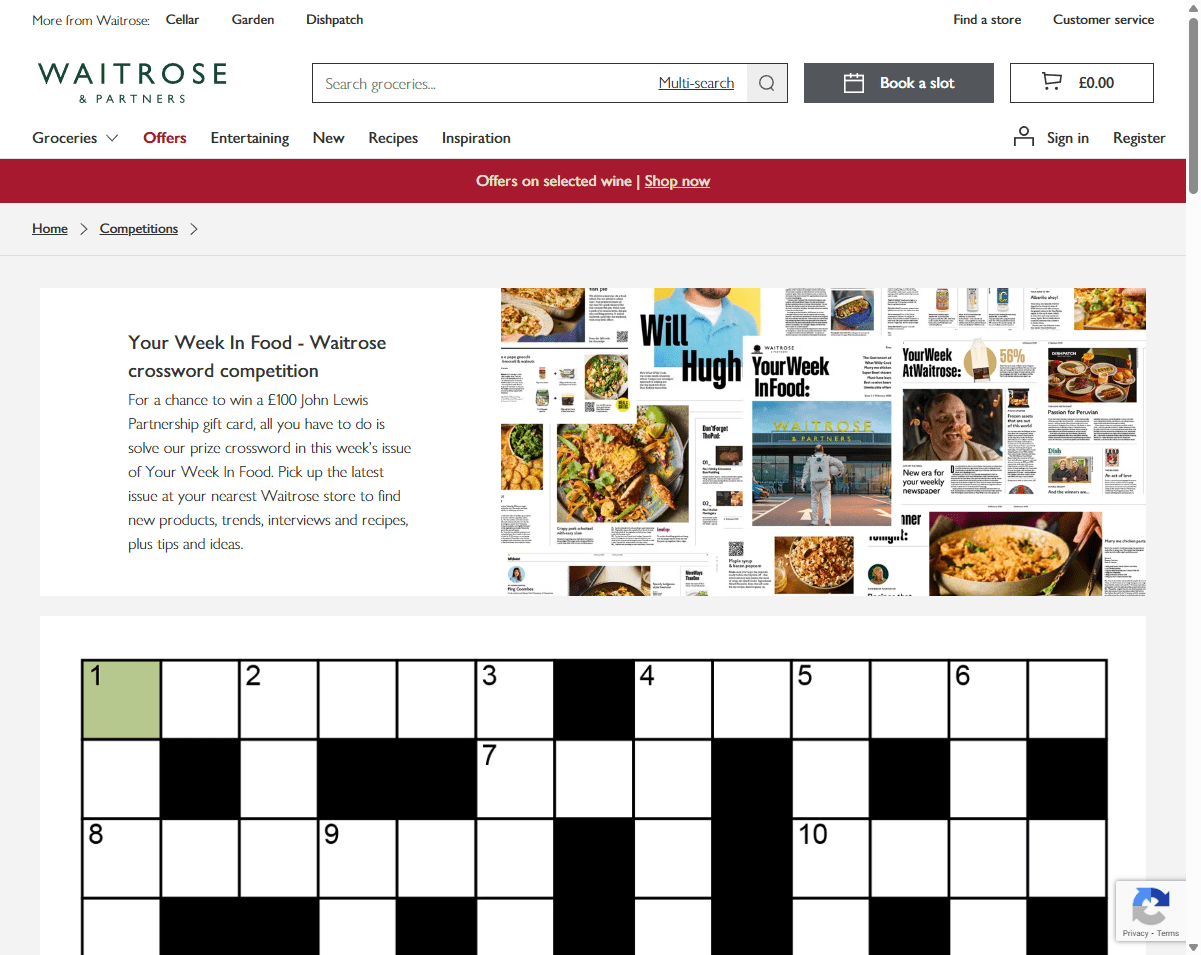Click the Sign in person icon
Image resolution: width=1201 pixels, height=955 pixels.
pyautogui.click(x=1024, y=137)
